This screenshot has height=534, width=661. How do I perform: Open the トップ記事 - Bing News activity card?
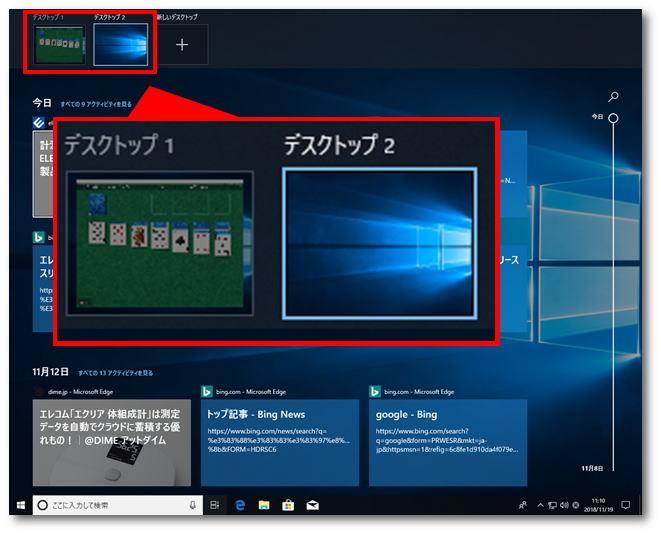click(x=280, y=443)
